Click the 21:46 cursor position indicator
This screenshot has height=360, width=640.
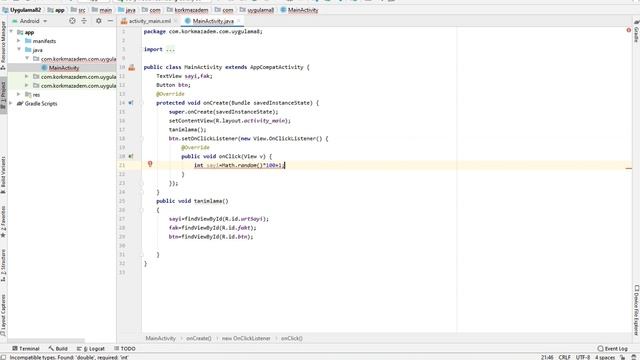click(x=547, y=357)
